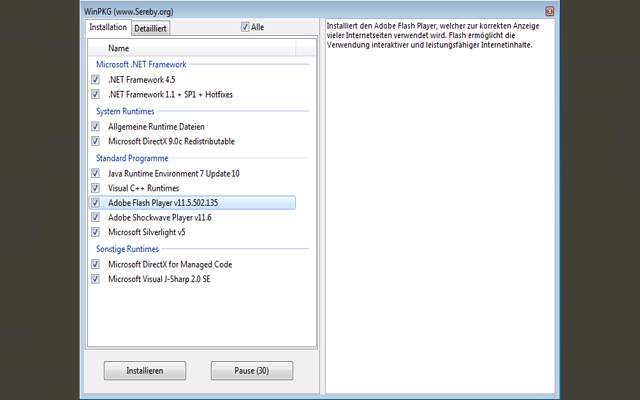Collapse the Microsoft .NET Framework group
The image size is (640, 400).
click(x=139, y=64)
